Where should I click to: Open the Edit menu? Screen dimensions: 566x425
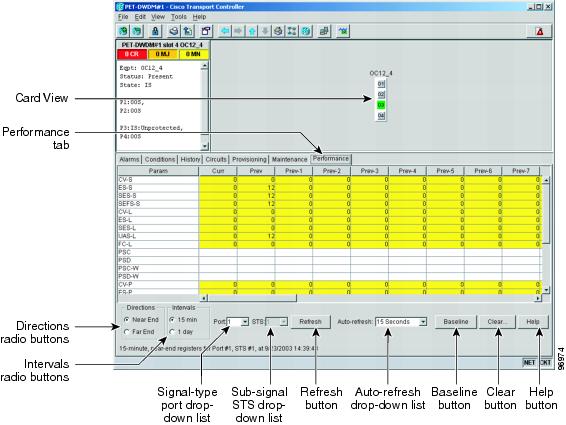click(140, 17)
